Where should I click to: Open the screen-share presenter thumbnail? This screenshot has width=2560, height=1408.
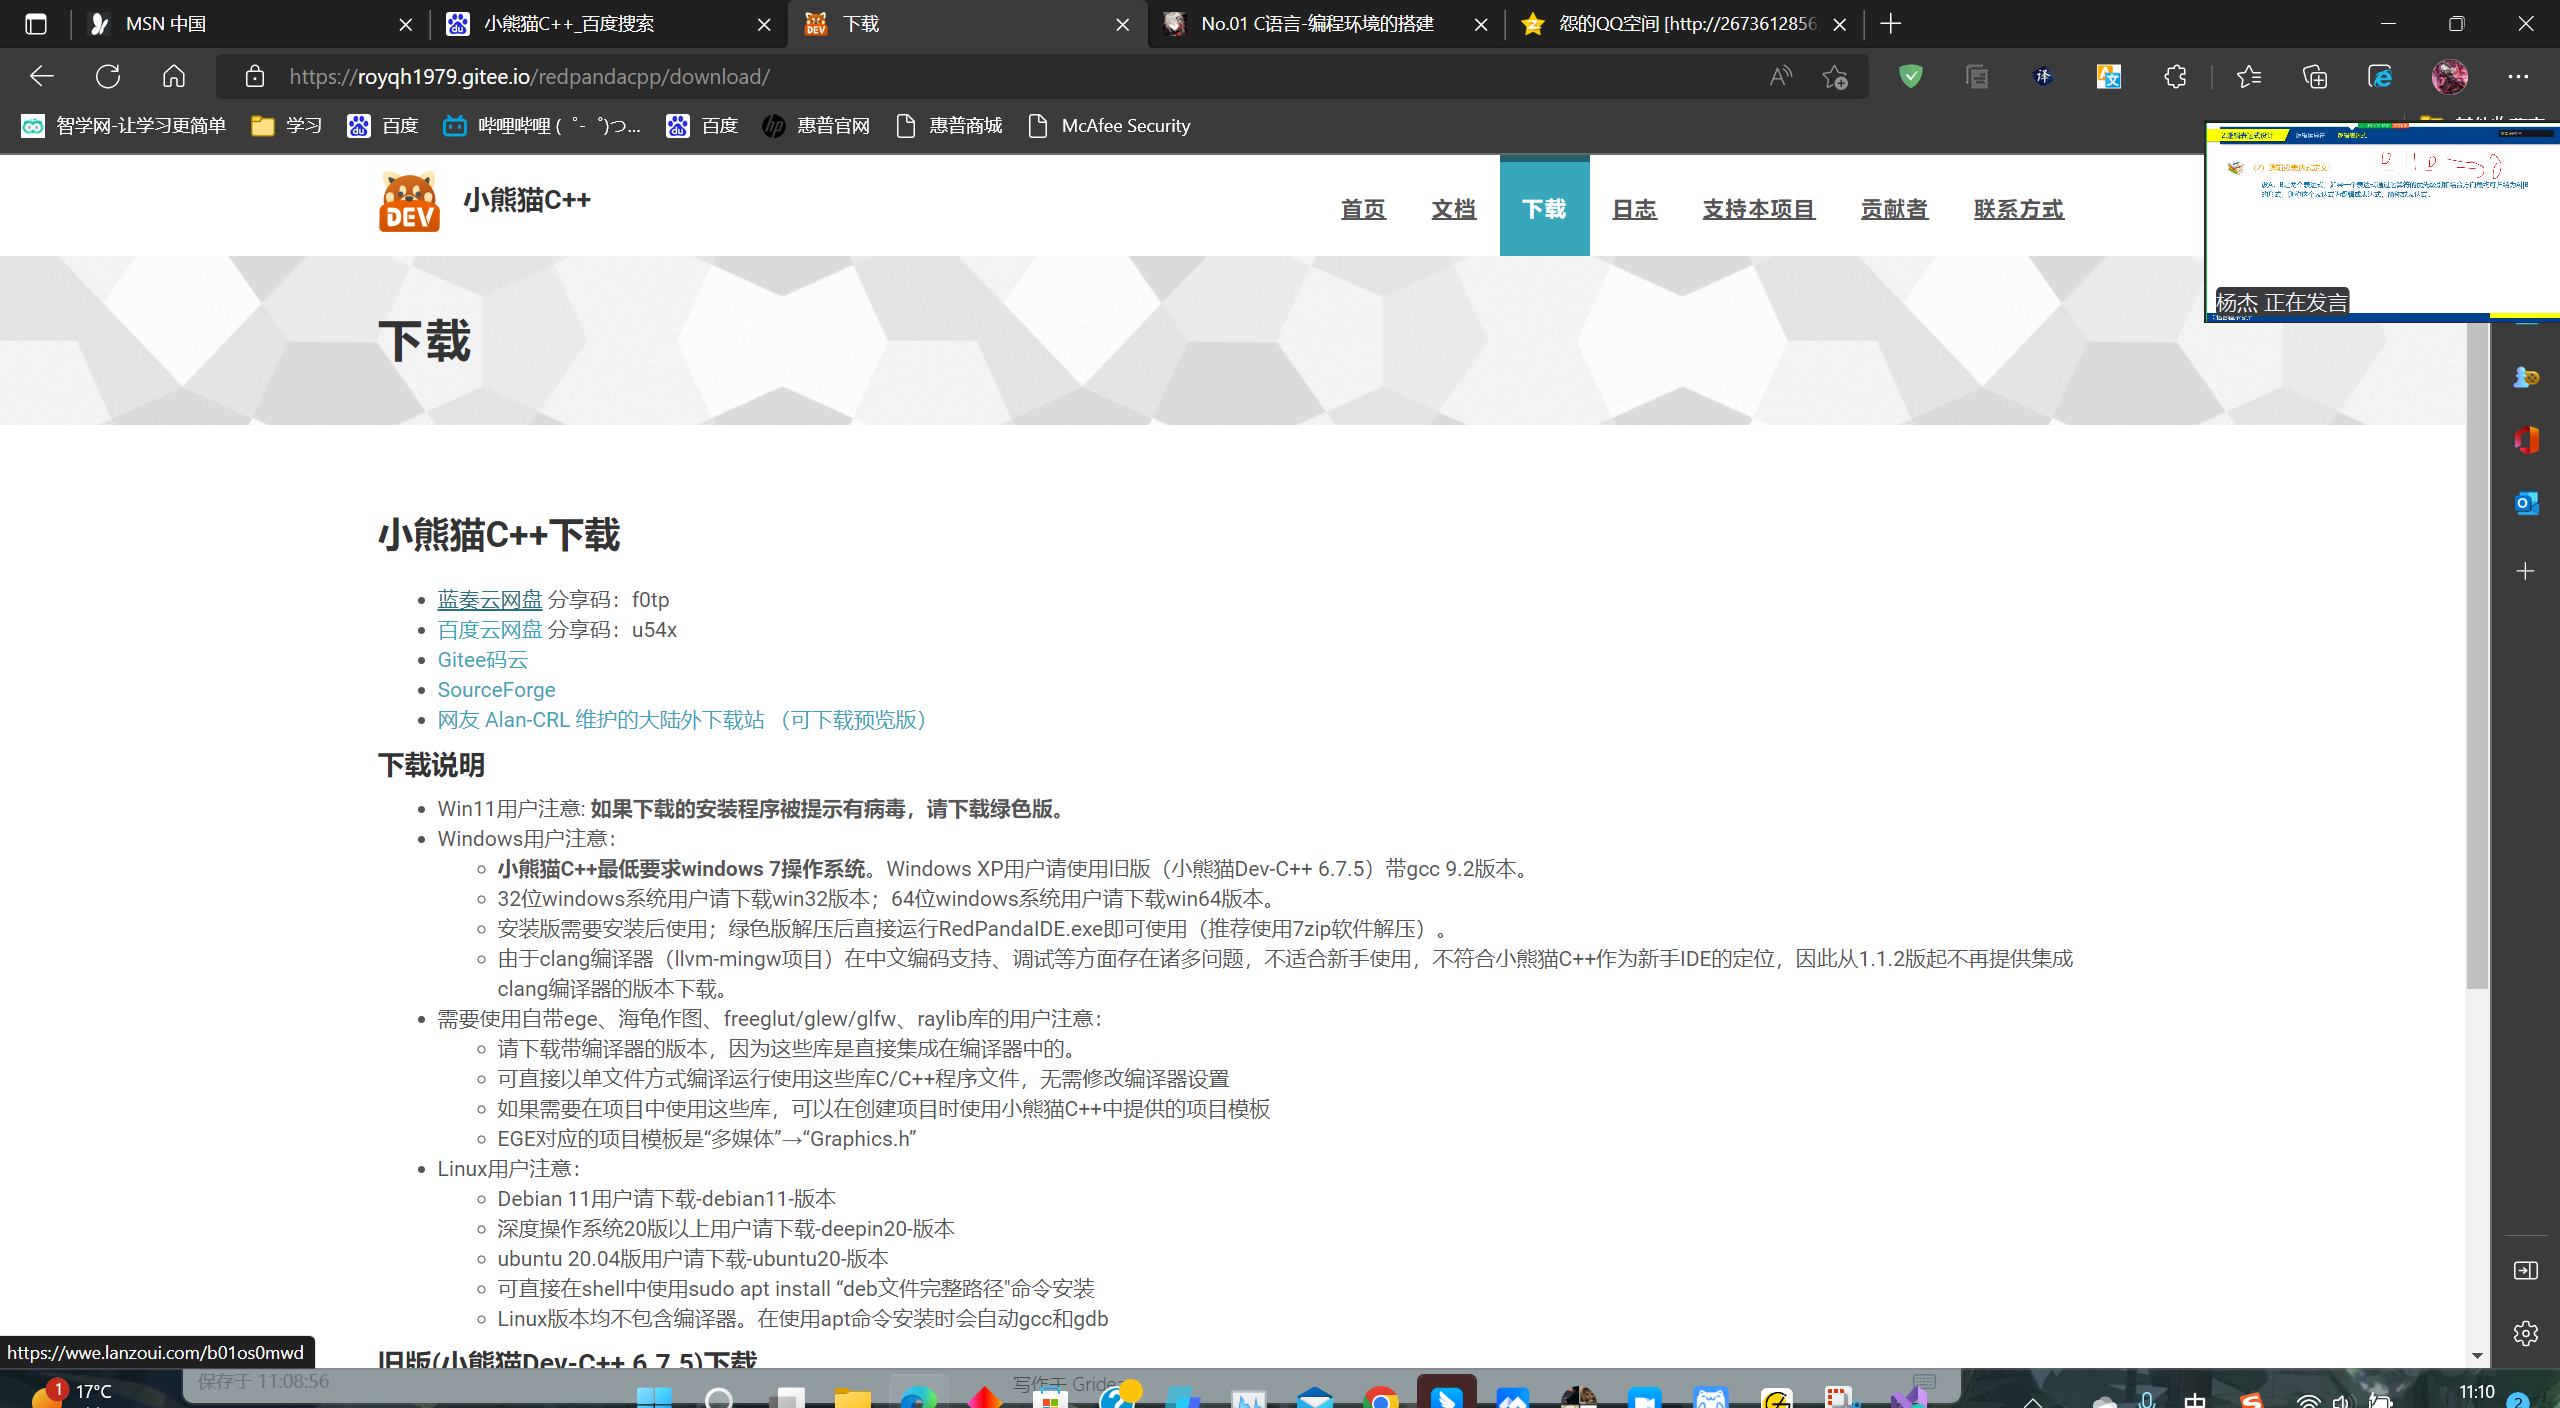tap(2382, 222)
